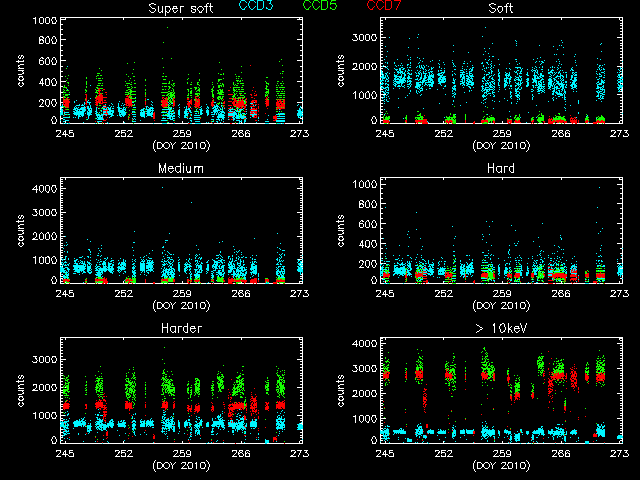Click the 245 x-axis tick under Harder plot
The image size is (640, 480).
(65, 452)
